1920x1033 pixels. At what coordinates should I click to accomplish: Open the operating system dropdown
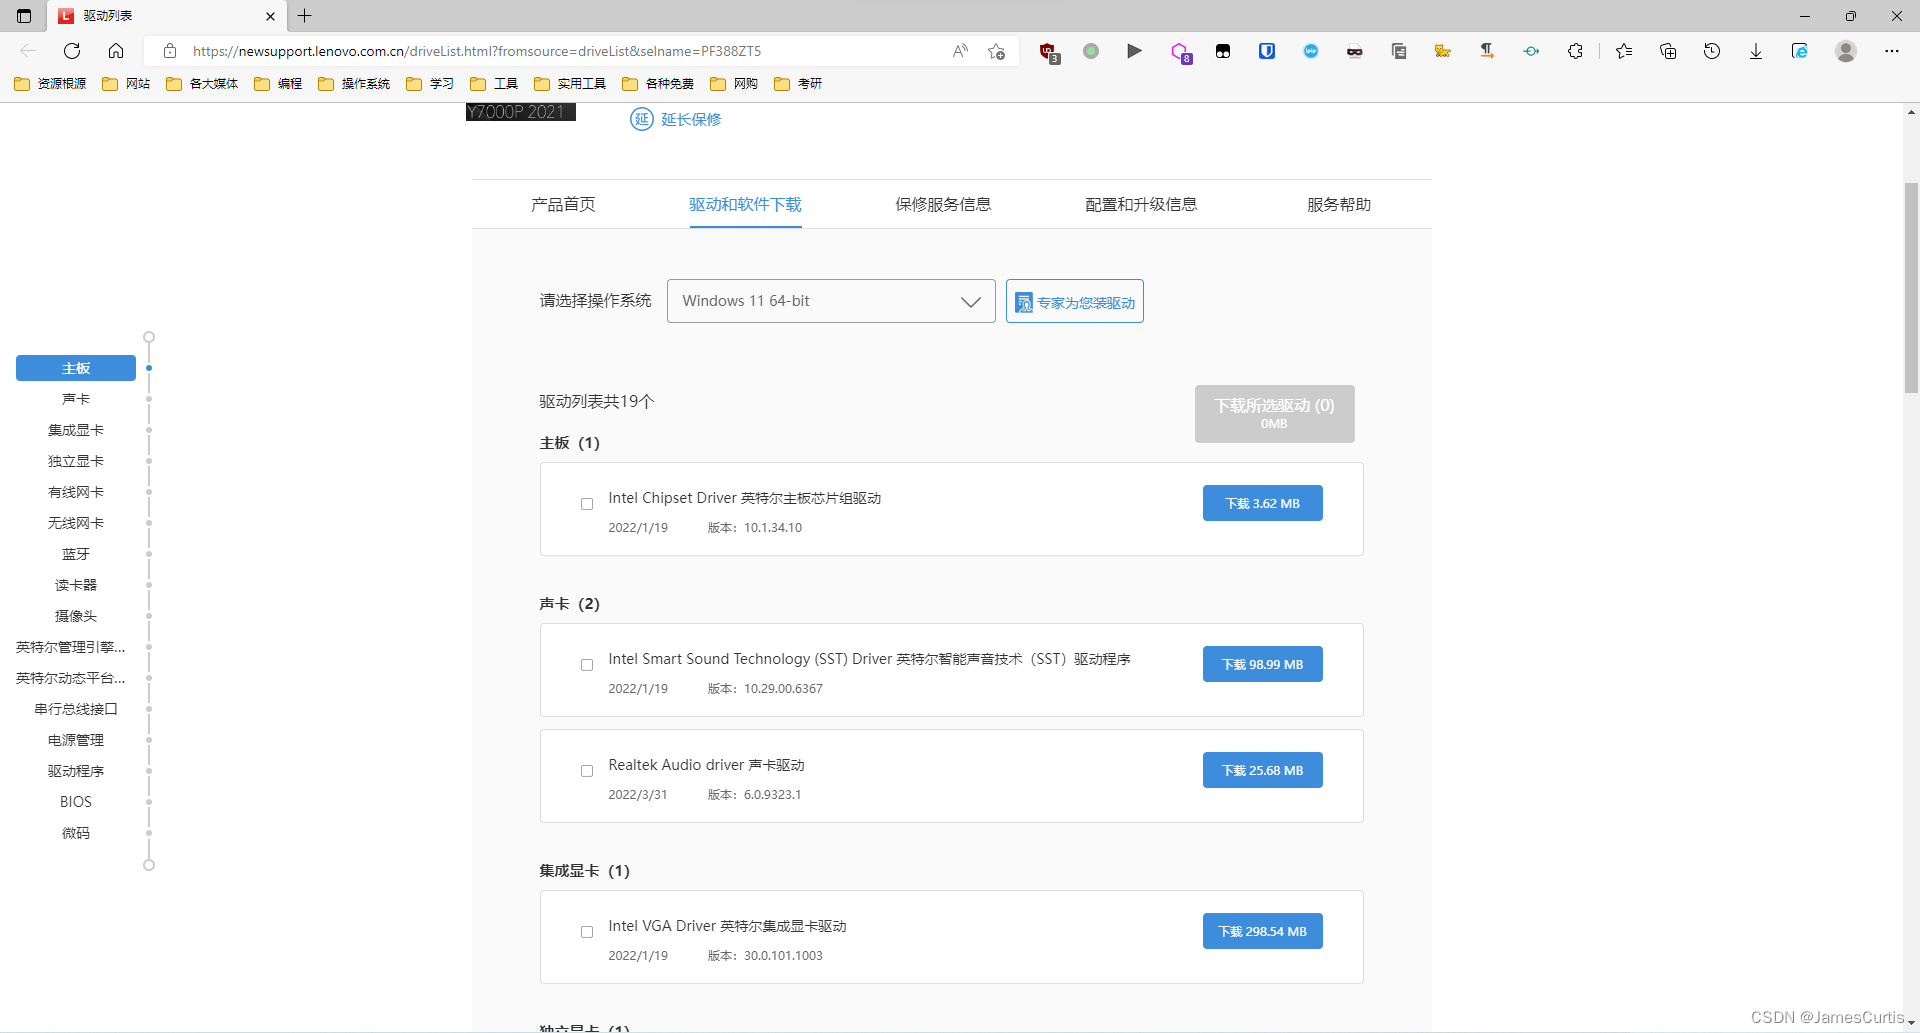pos(831,301)
